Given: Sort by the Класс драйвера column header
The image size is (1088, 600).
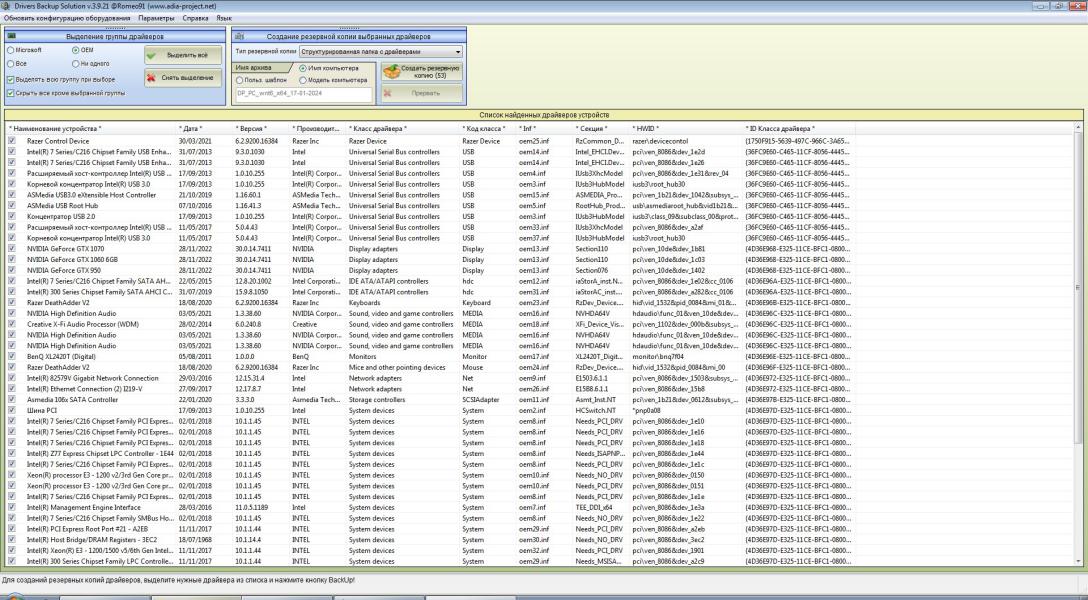Looking at the screenshot, I should tap(402, 129).
